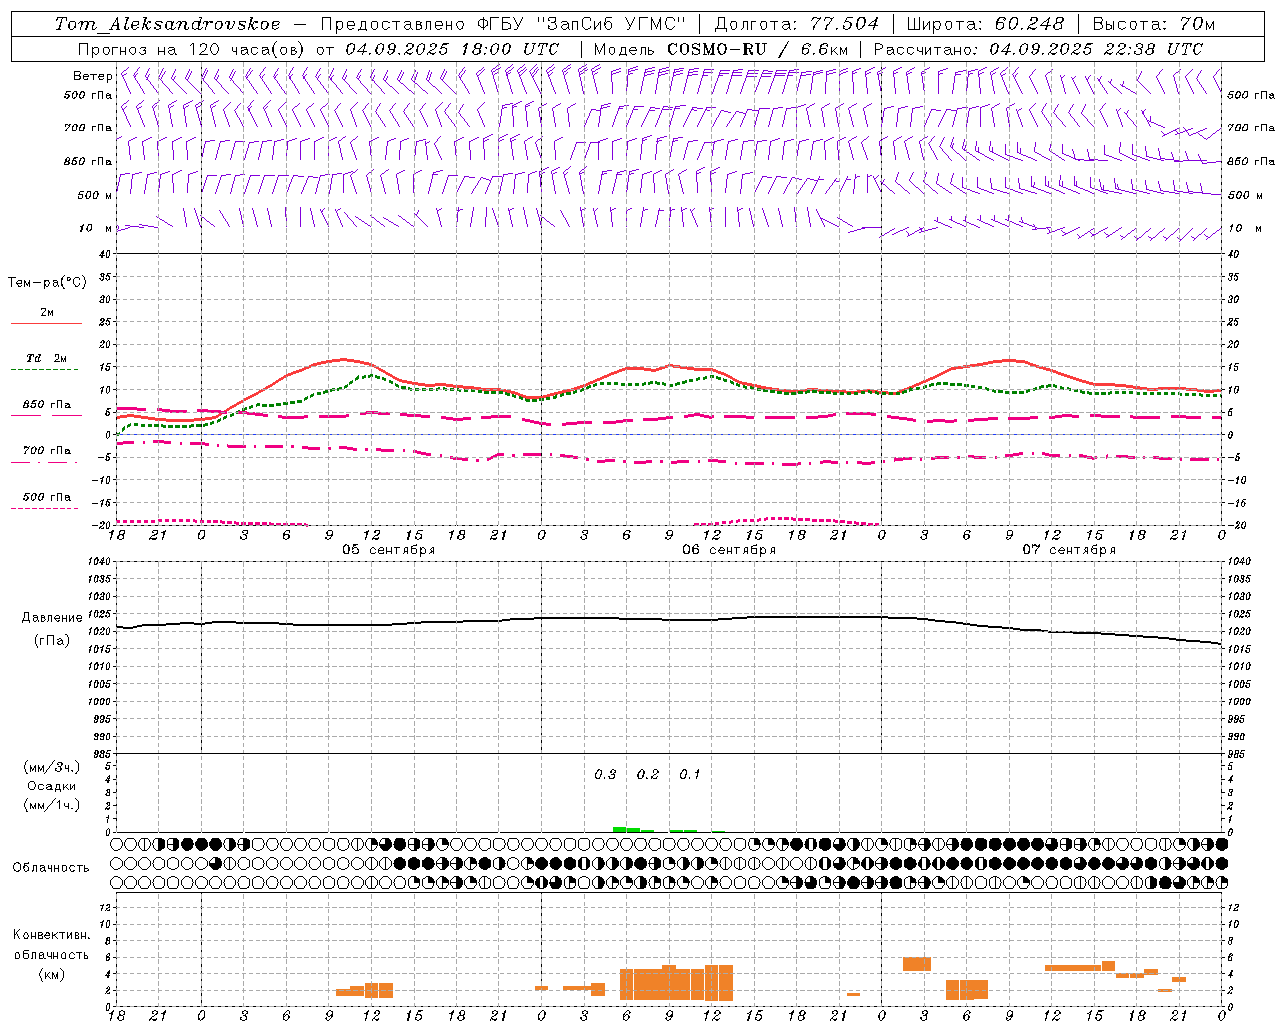Click the 0.2 precipitation value
Screen dimensions: 1280x1024
click(648, 775)
